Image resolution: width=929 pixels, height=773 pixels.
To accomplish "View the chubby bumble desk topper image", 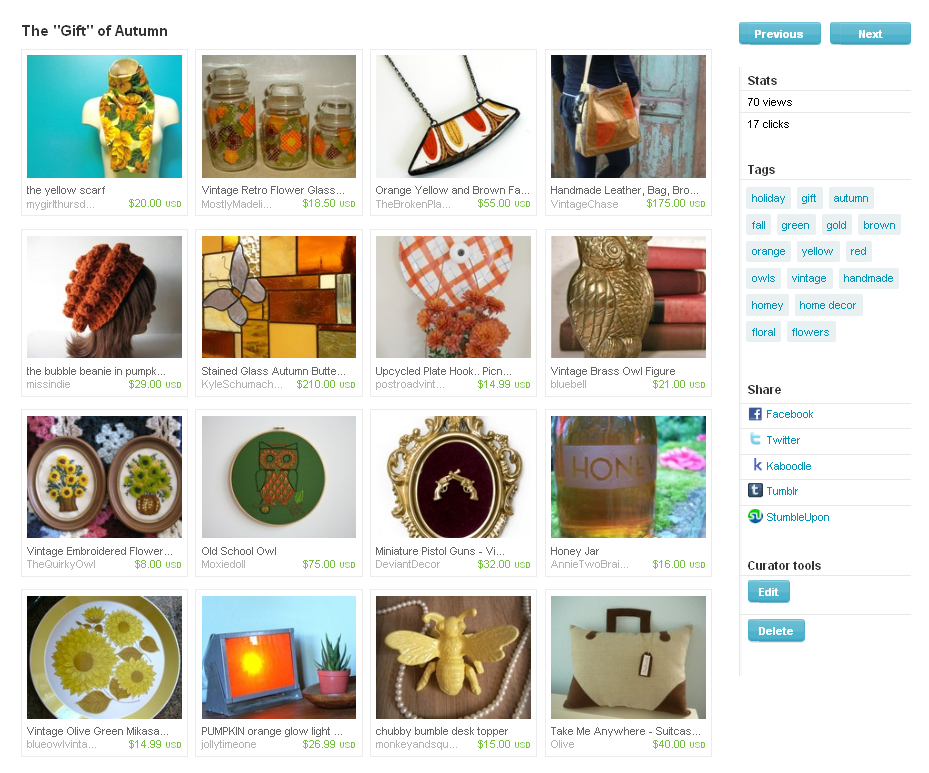I will (453, 657).
